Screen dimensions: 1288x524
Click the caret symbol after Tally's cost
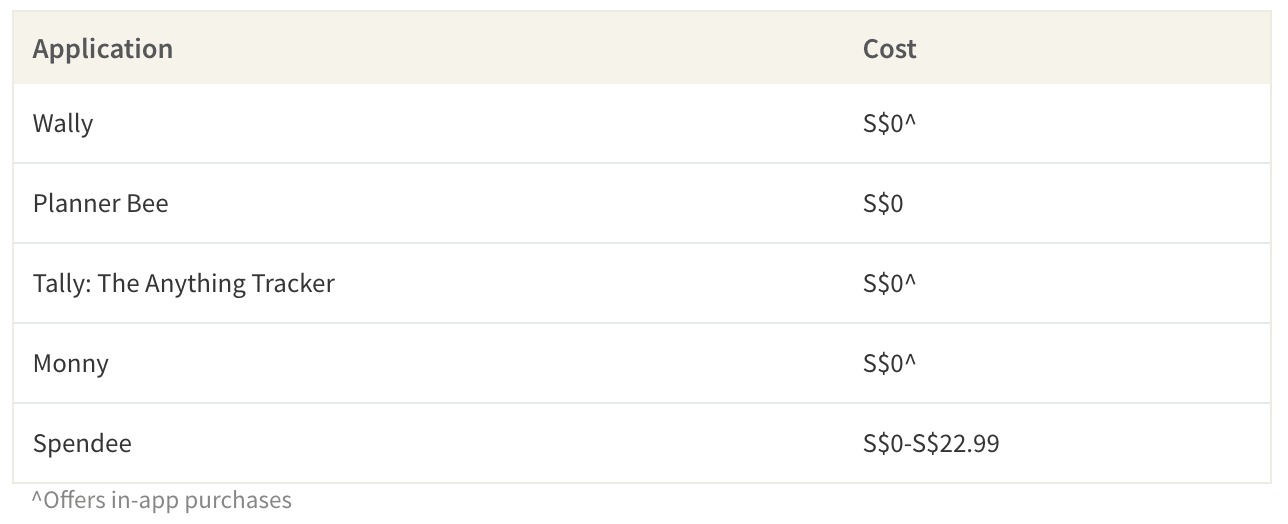coord(910,281)
